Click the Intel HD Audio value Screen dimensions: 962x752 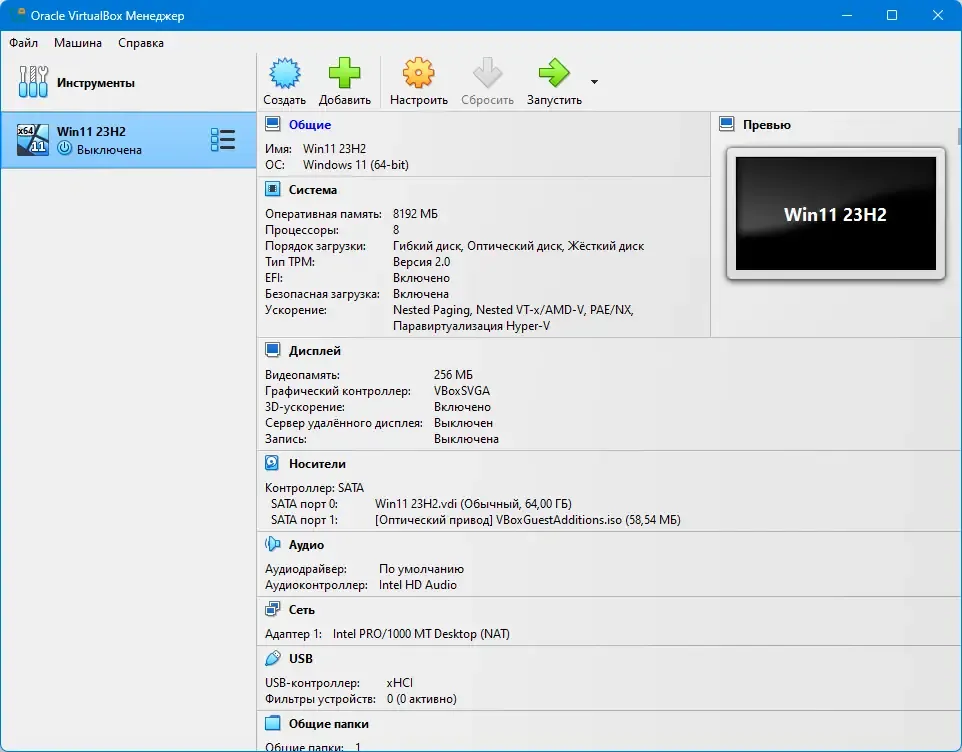418,585
